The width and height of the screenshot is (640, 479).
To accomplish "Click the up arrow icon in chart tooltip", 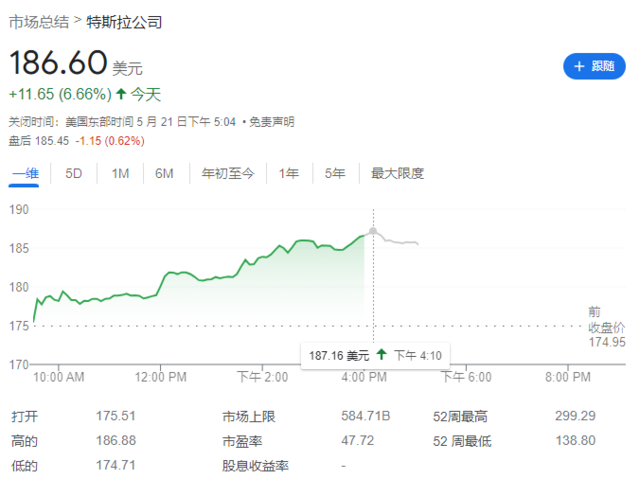I will 382,355.
